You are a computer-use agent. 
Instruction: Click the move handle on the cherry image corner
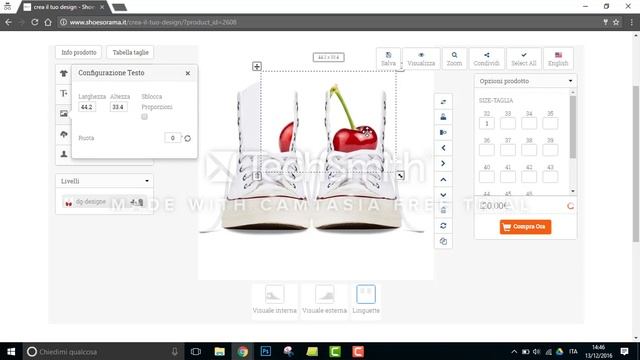click(257, 66)
